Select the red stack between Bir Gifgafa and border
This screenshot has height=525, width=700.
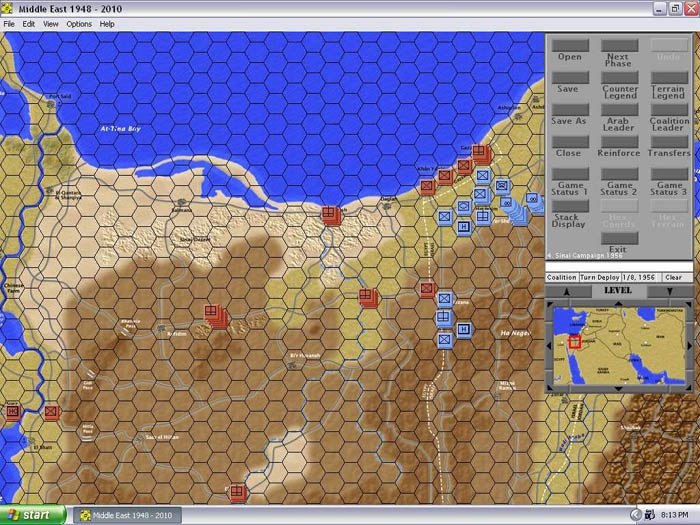coord(368,297)
